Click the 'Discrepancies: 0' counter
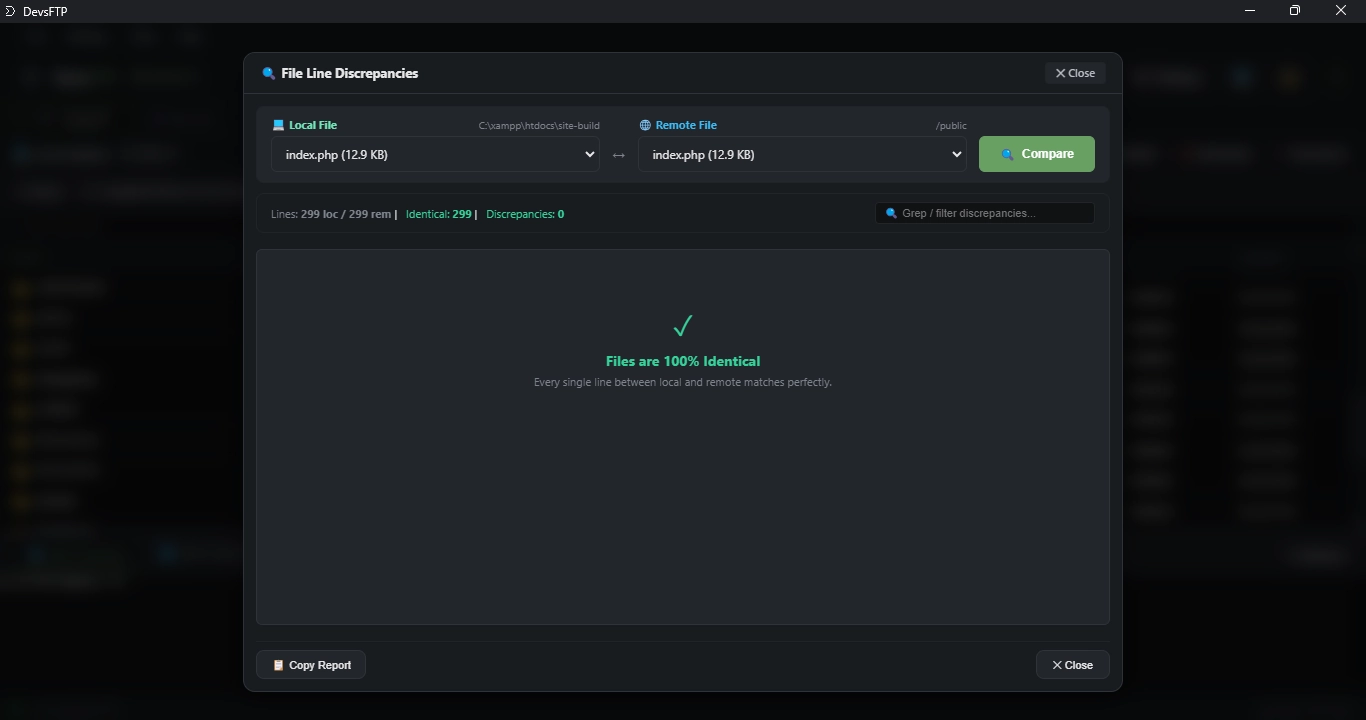The height and width of the screenshot is (720, 1366). (525, 214)
